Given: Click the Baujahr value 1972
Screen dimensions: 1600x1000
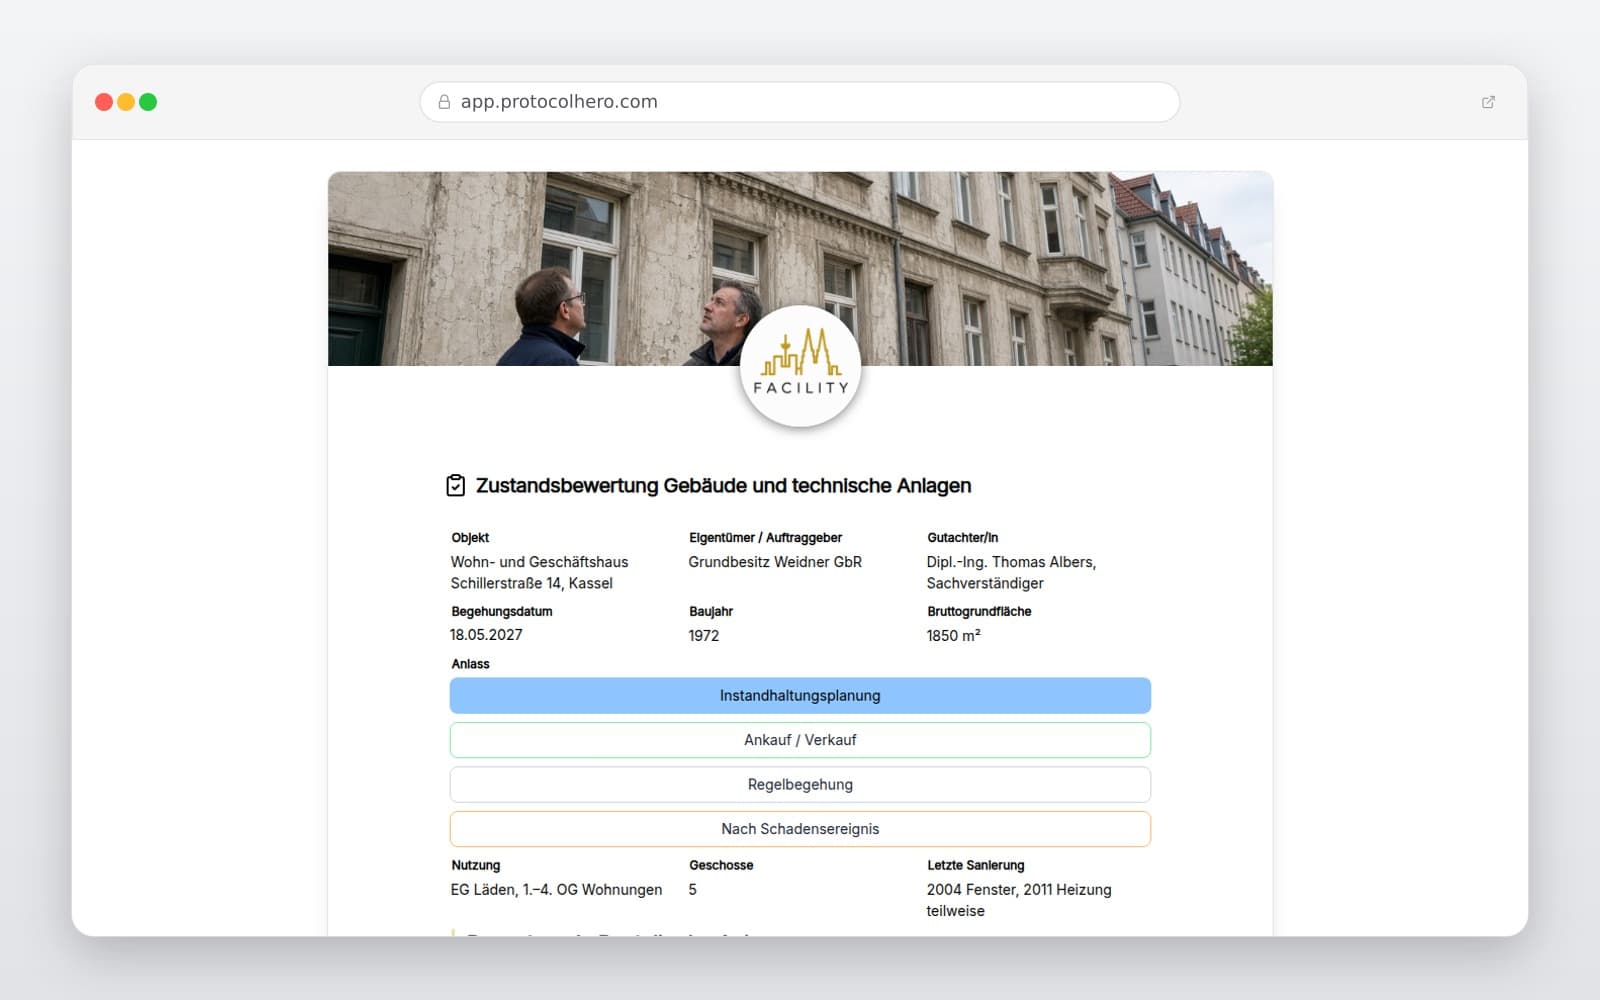Looking at the screenshot, I should [704, 636].
